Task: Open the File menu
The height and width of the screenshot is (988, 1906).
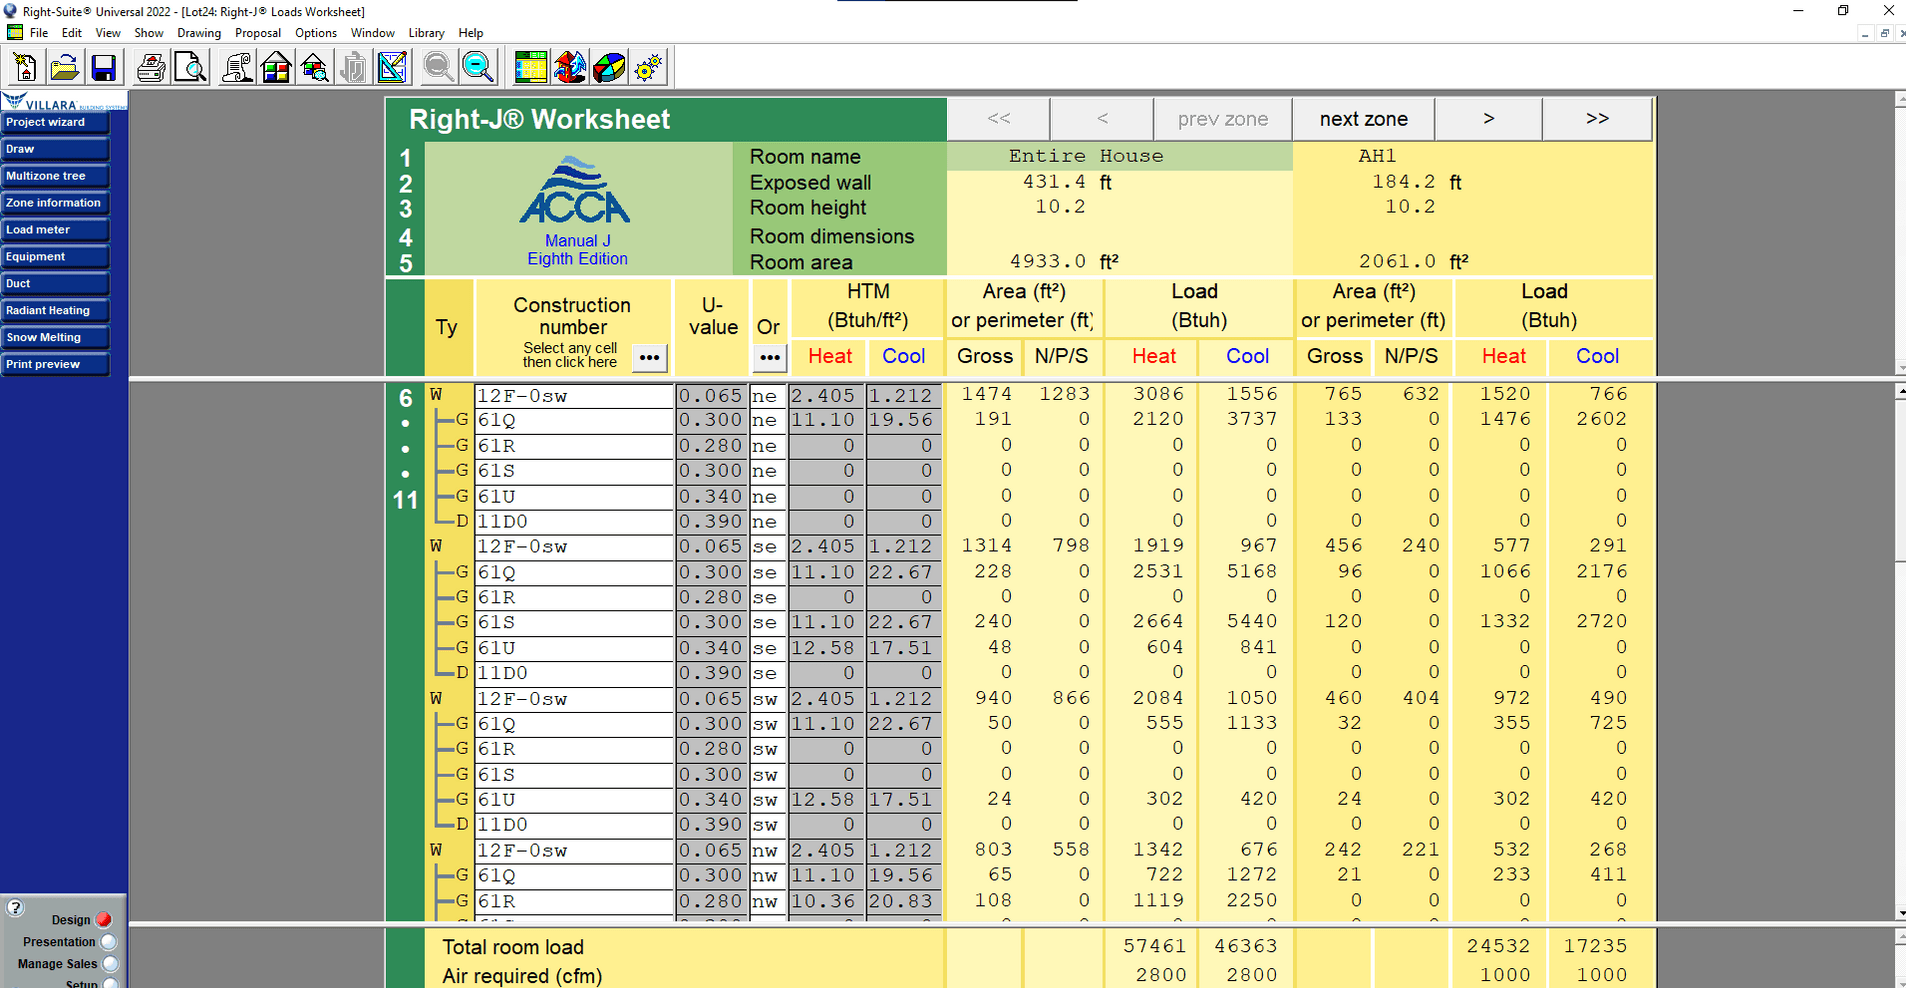Action: pyautogui.click(x=39, y=33)
